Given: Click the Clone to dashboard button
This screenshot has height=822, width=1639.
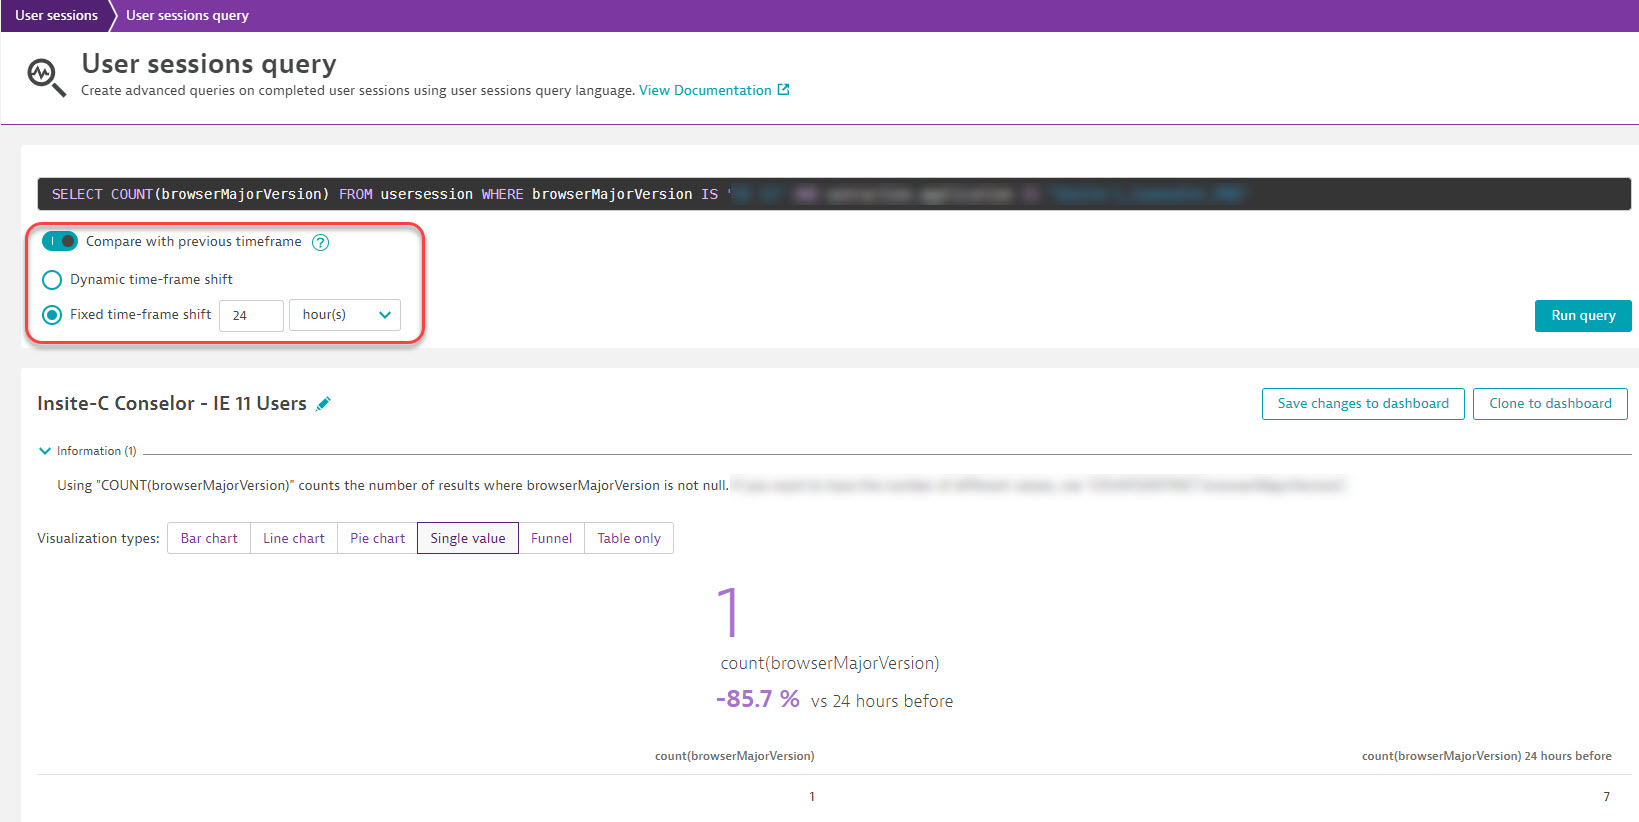Looking at the screenshot, I should pos(1549,404).
